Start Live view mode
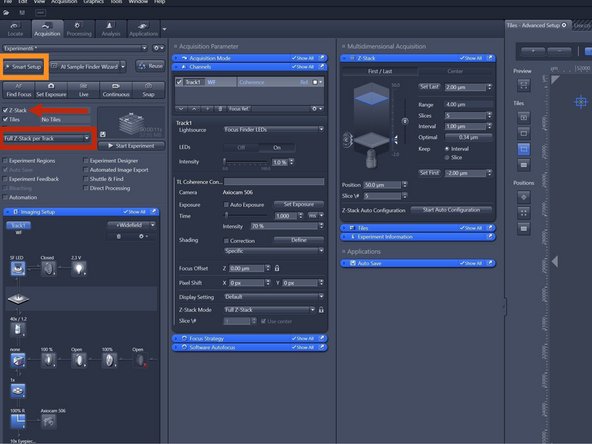The image size is (592, 444). click(83, 90)
